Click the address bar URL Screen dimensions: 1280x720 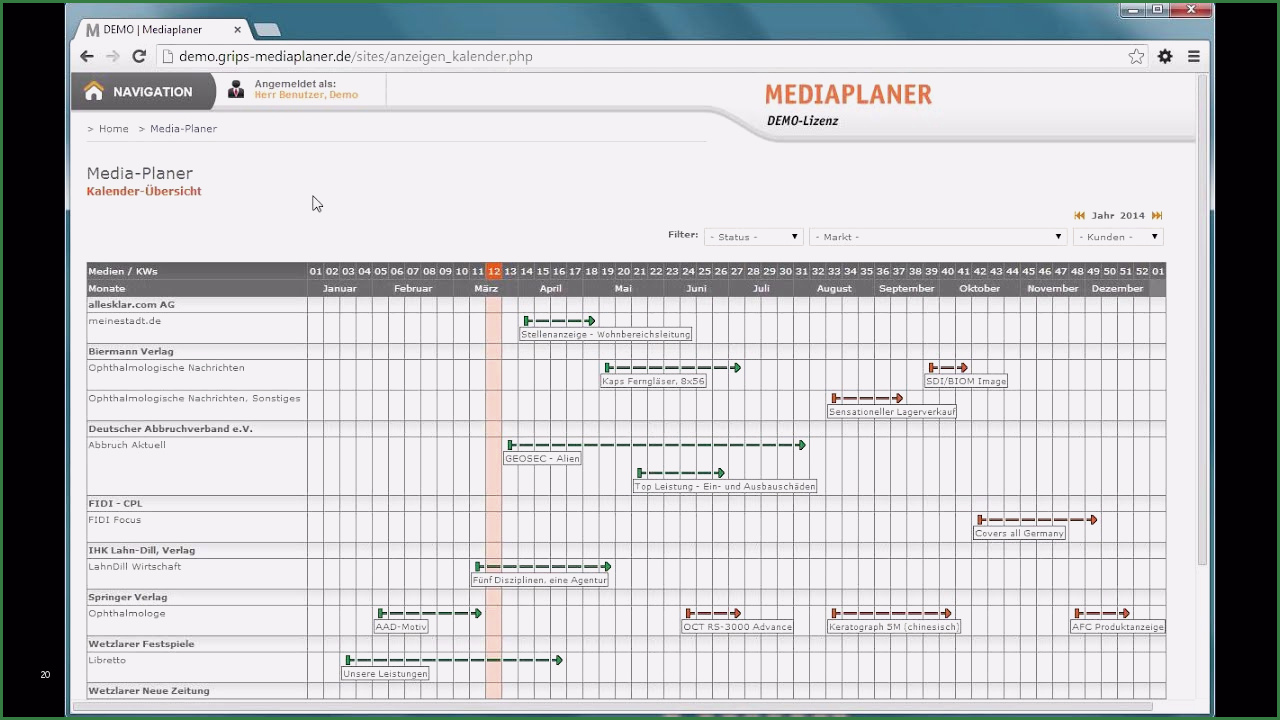tap(355, 57)
